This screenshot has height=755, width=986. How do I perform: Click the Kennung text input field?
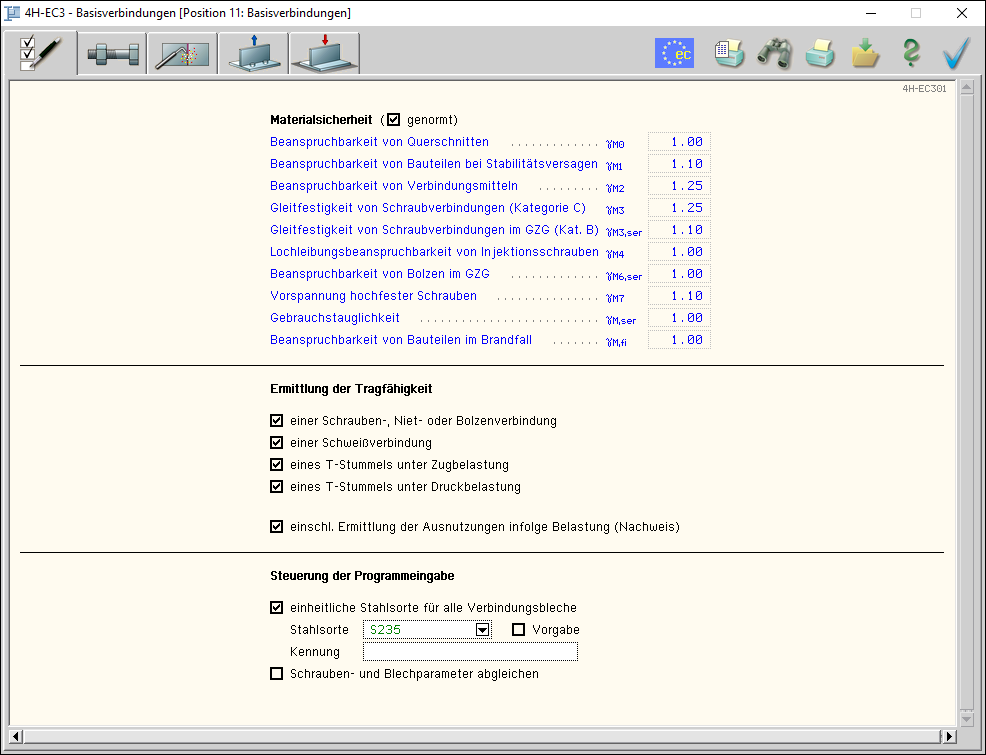click(470, 652)
